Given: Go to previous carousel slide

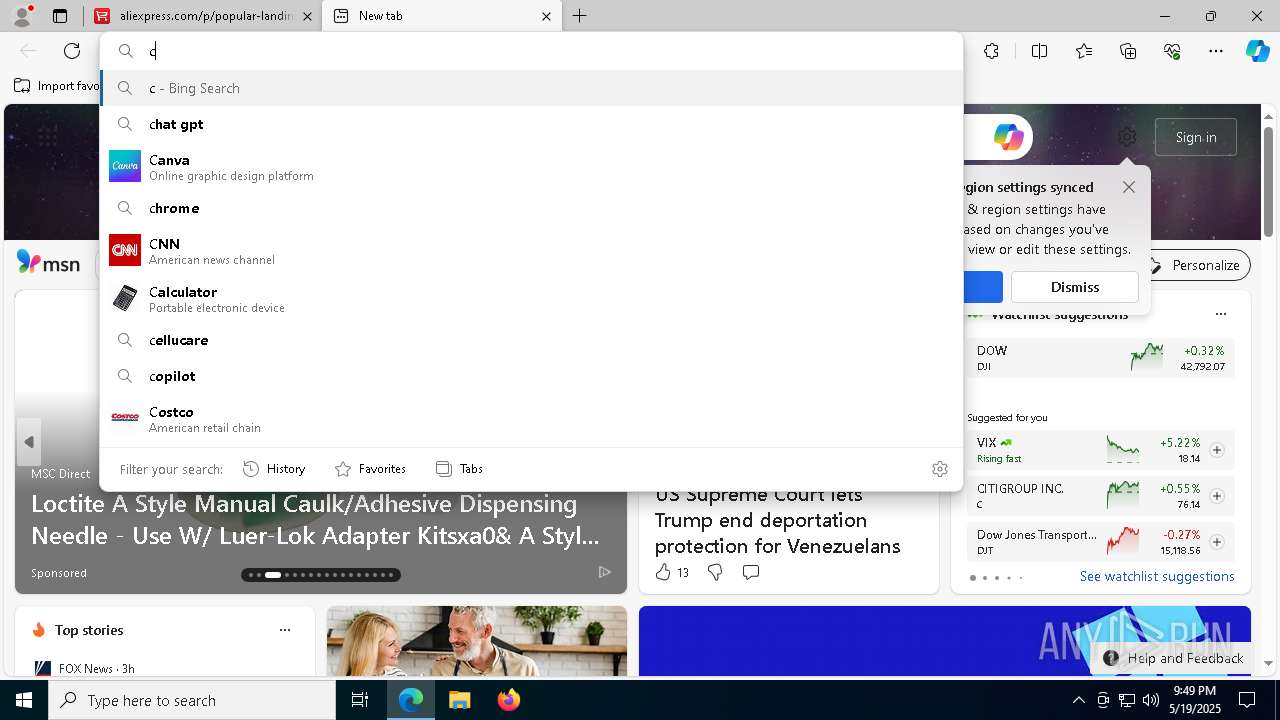Looking at the screenshot, I should 29,441.
